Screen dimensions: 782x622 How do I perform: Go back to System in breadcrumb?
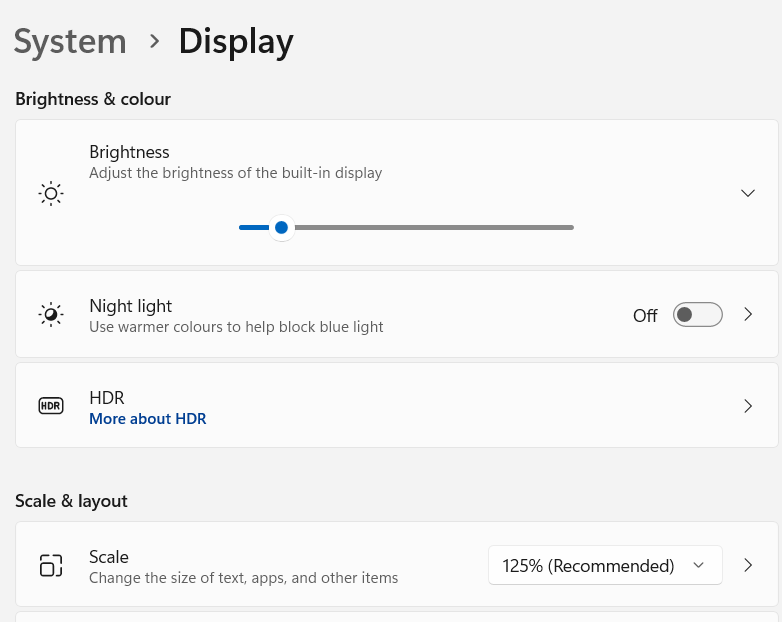[70, 42]
